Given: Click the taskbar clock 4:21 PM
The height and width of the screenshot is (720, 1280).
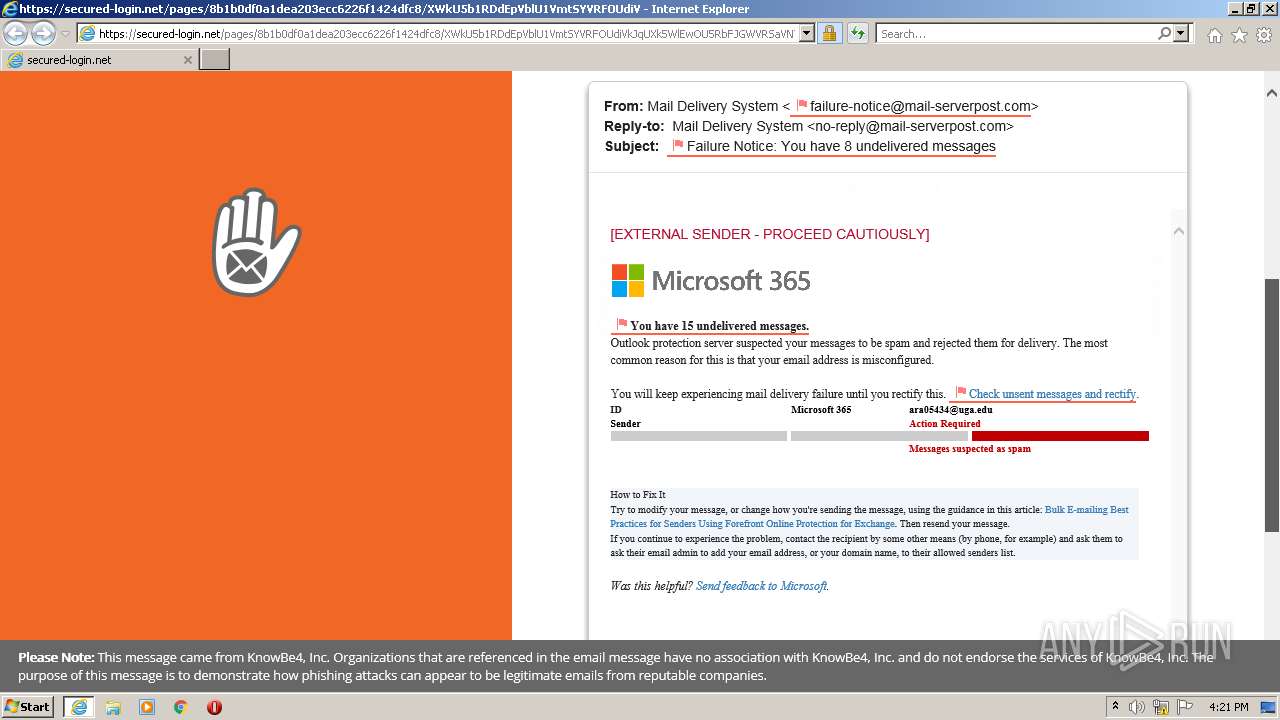Looking at the screenshot, I should (x=1228, y=707).
